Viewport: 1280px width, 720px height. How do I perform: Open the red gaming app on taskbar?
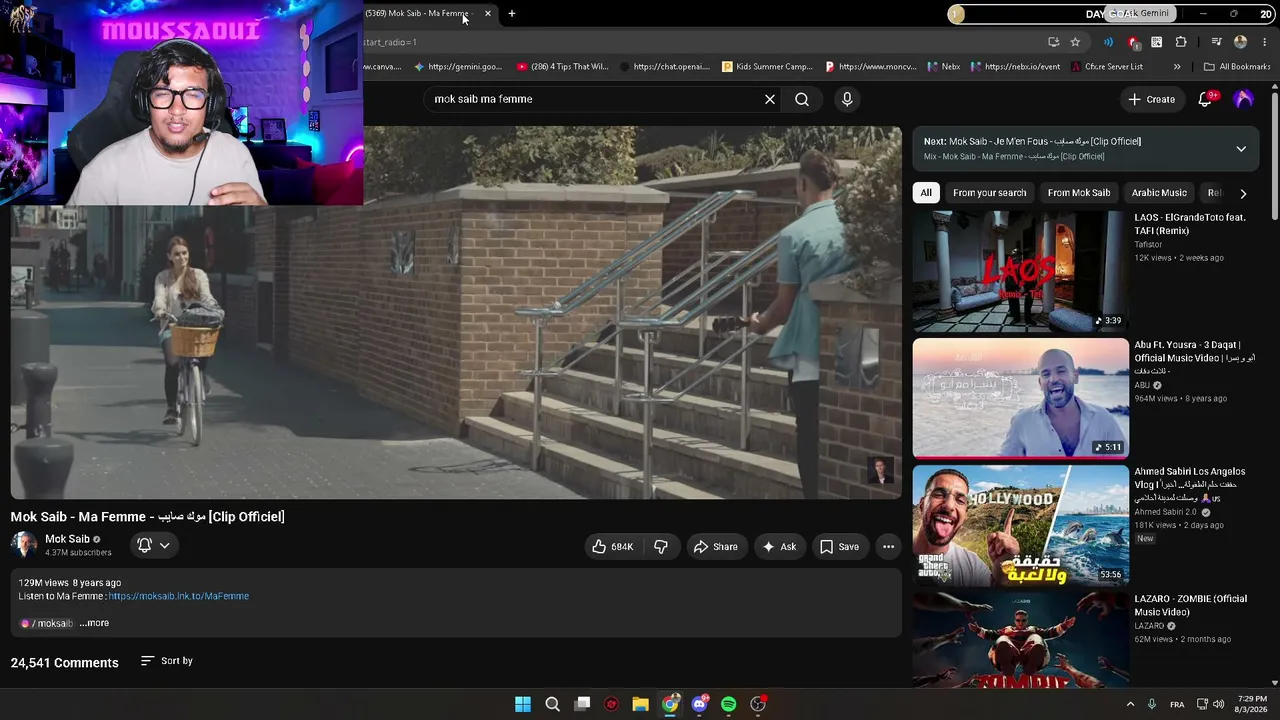611,704
